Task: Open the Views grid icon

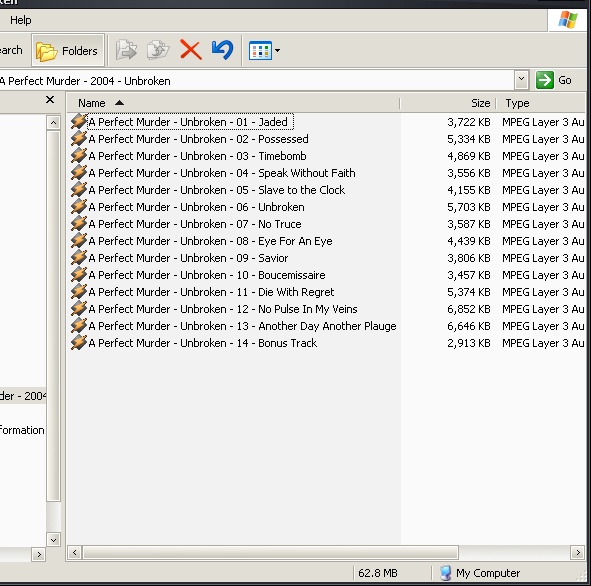Action: (260, 50)
